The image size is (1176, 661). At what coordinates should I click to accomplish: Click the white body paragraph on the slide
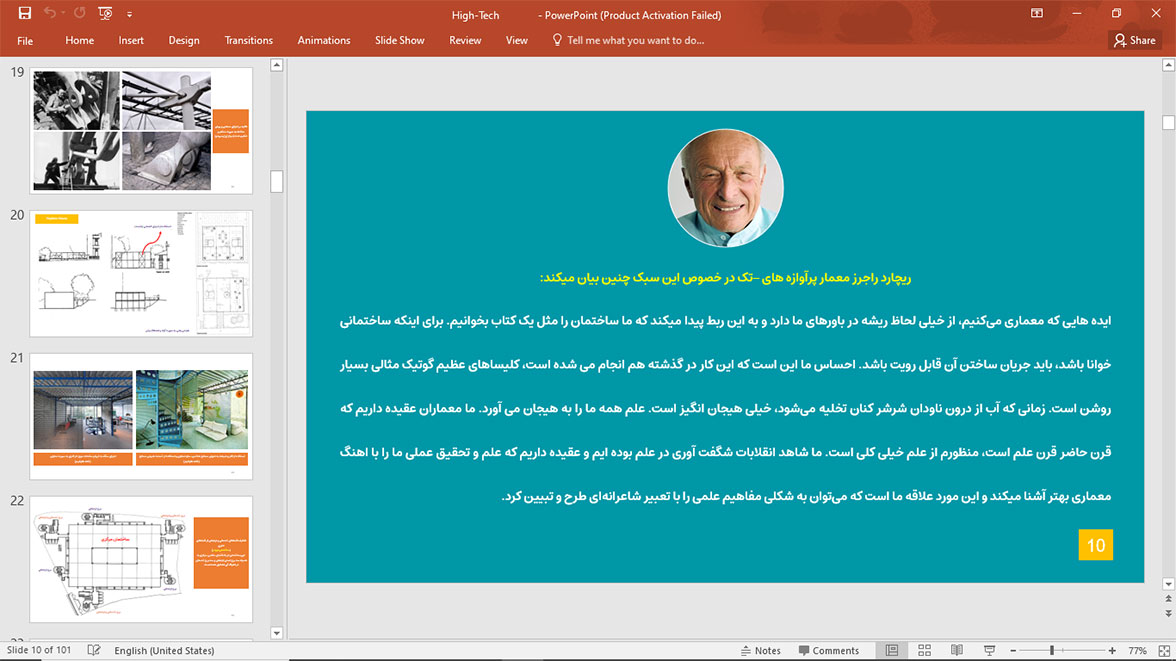[725, 408]
